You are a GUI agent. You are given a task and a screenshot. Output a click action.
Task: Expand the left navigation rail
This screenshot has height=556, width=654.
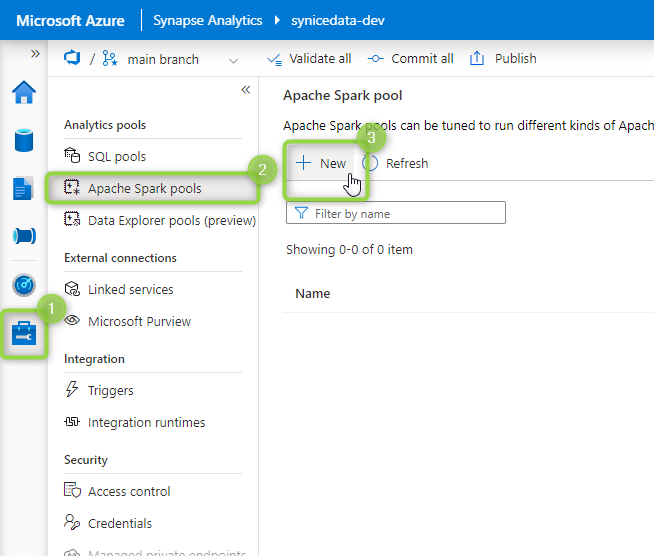(35, 54)
